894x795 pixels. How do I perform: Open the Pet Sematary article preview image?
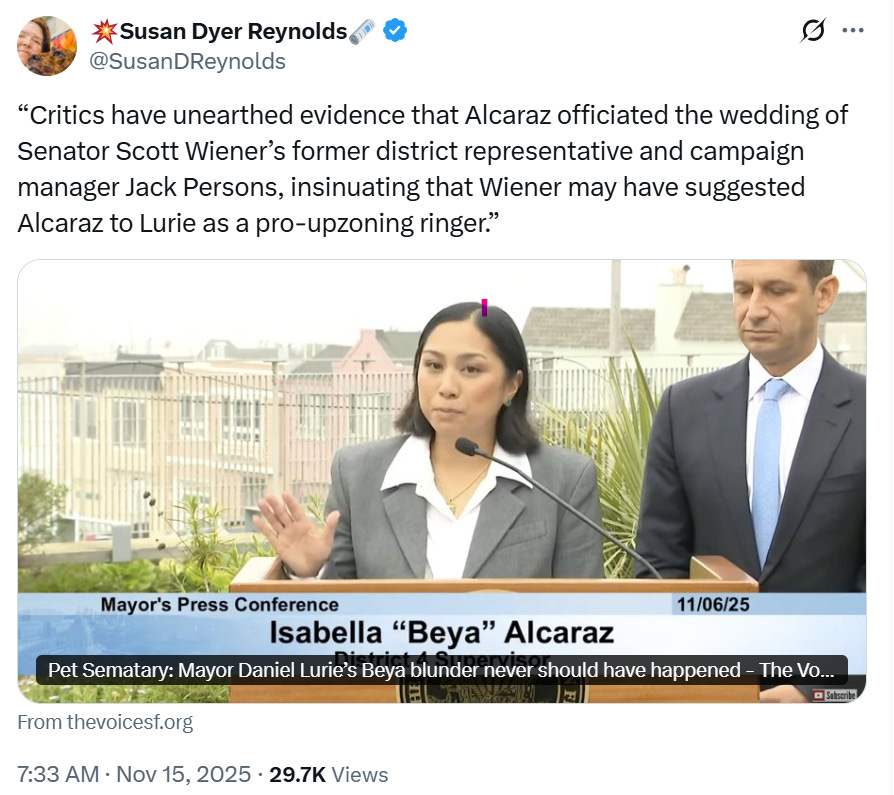click(442, 481)
